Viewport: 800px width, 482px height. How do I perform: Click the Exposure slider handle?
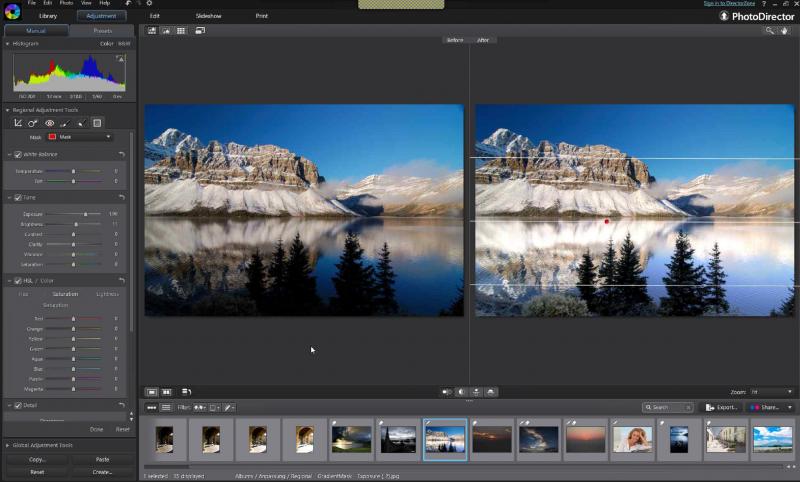85,214
